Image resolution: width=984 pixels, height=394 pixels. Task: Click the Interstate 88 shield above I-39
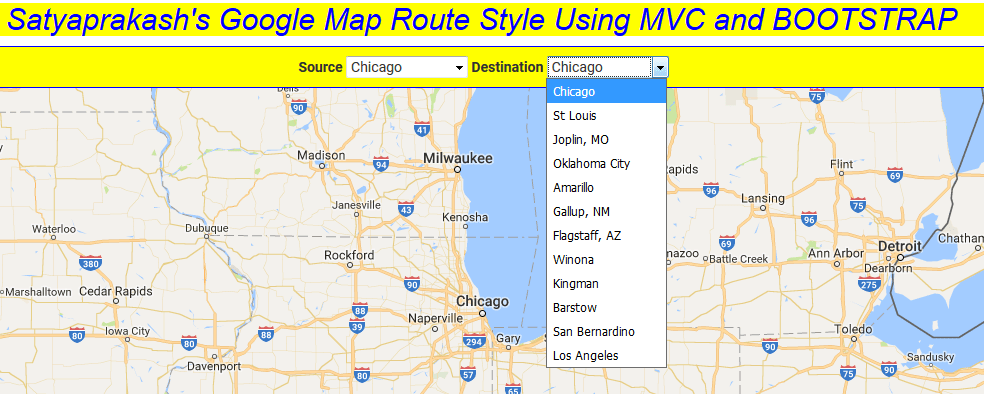coord(360,310)
